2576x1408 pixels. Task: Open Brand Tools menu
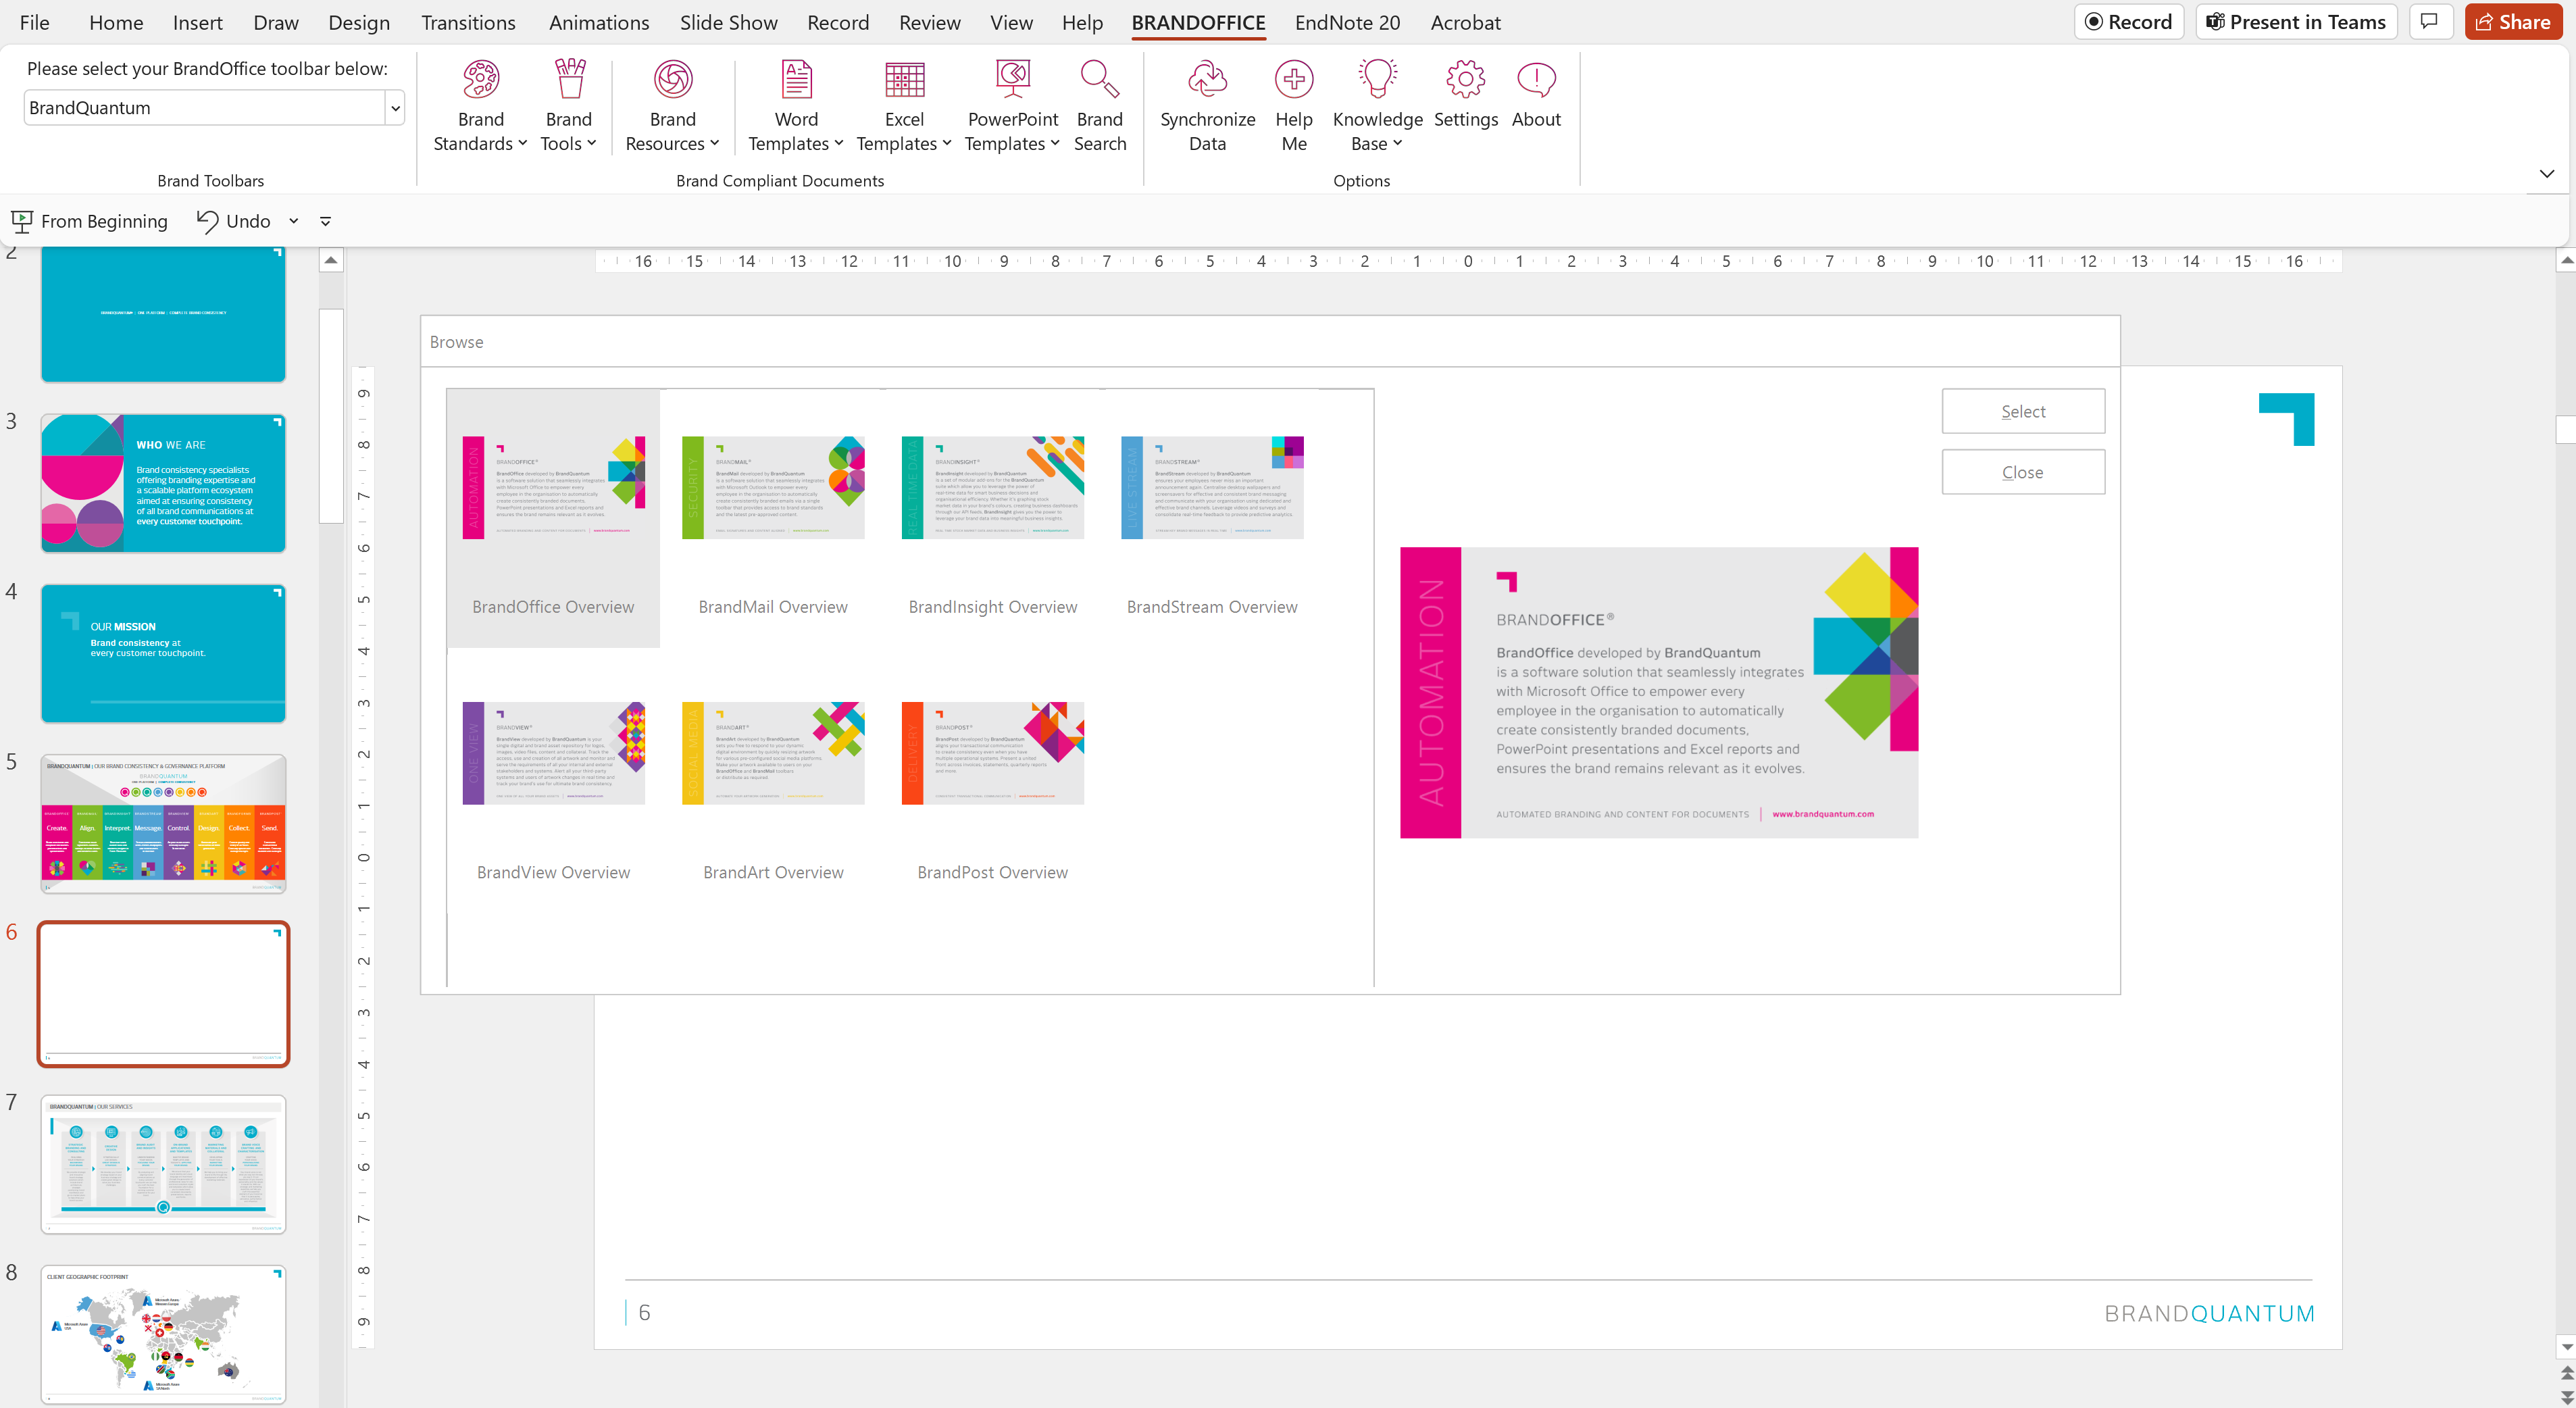pos(568,106)
